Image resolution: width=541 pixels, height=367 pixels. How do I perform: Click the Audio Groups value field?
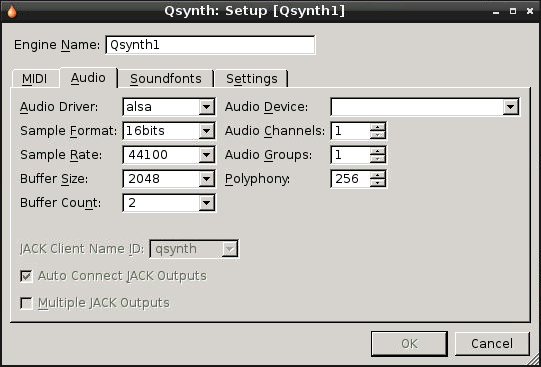tap(351, 155)
